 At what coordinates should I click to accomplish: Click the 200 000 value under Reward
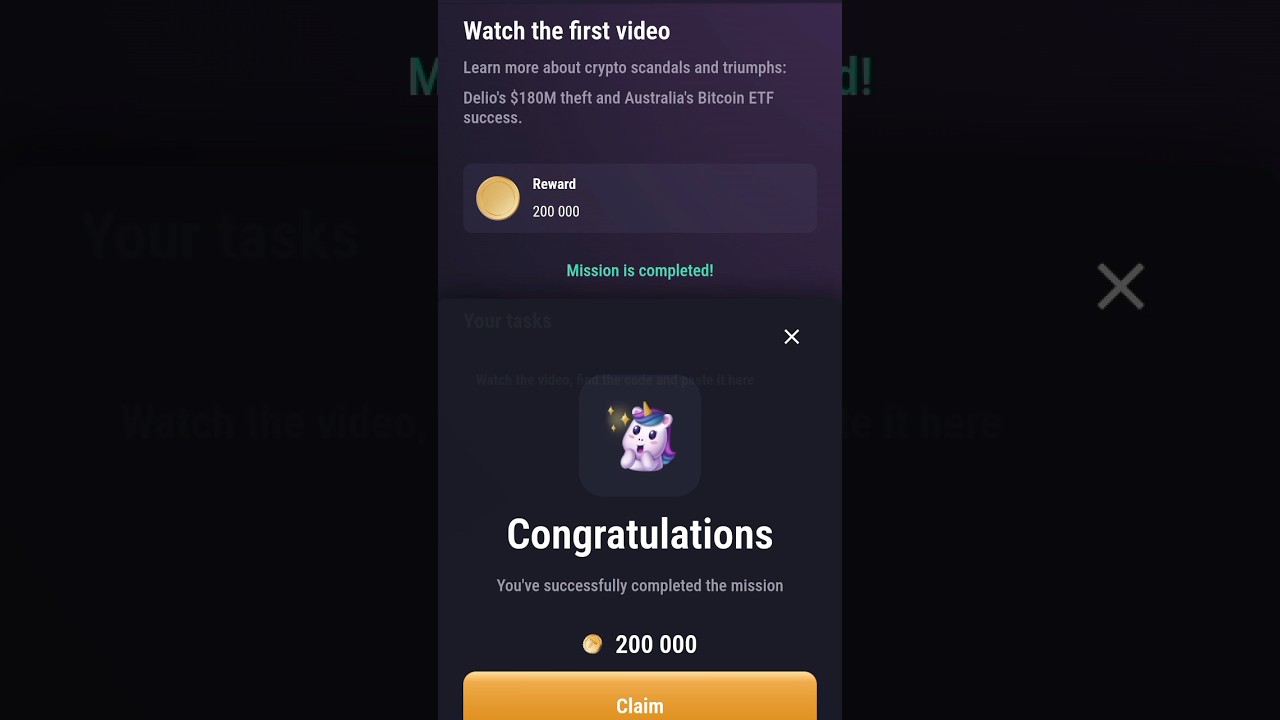(x=556, y=212)
